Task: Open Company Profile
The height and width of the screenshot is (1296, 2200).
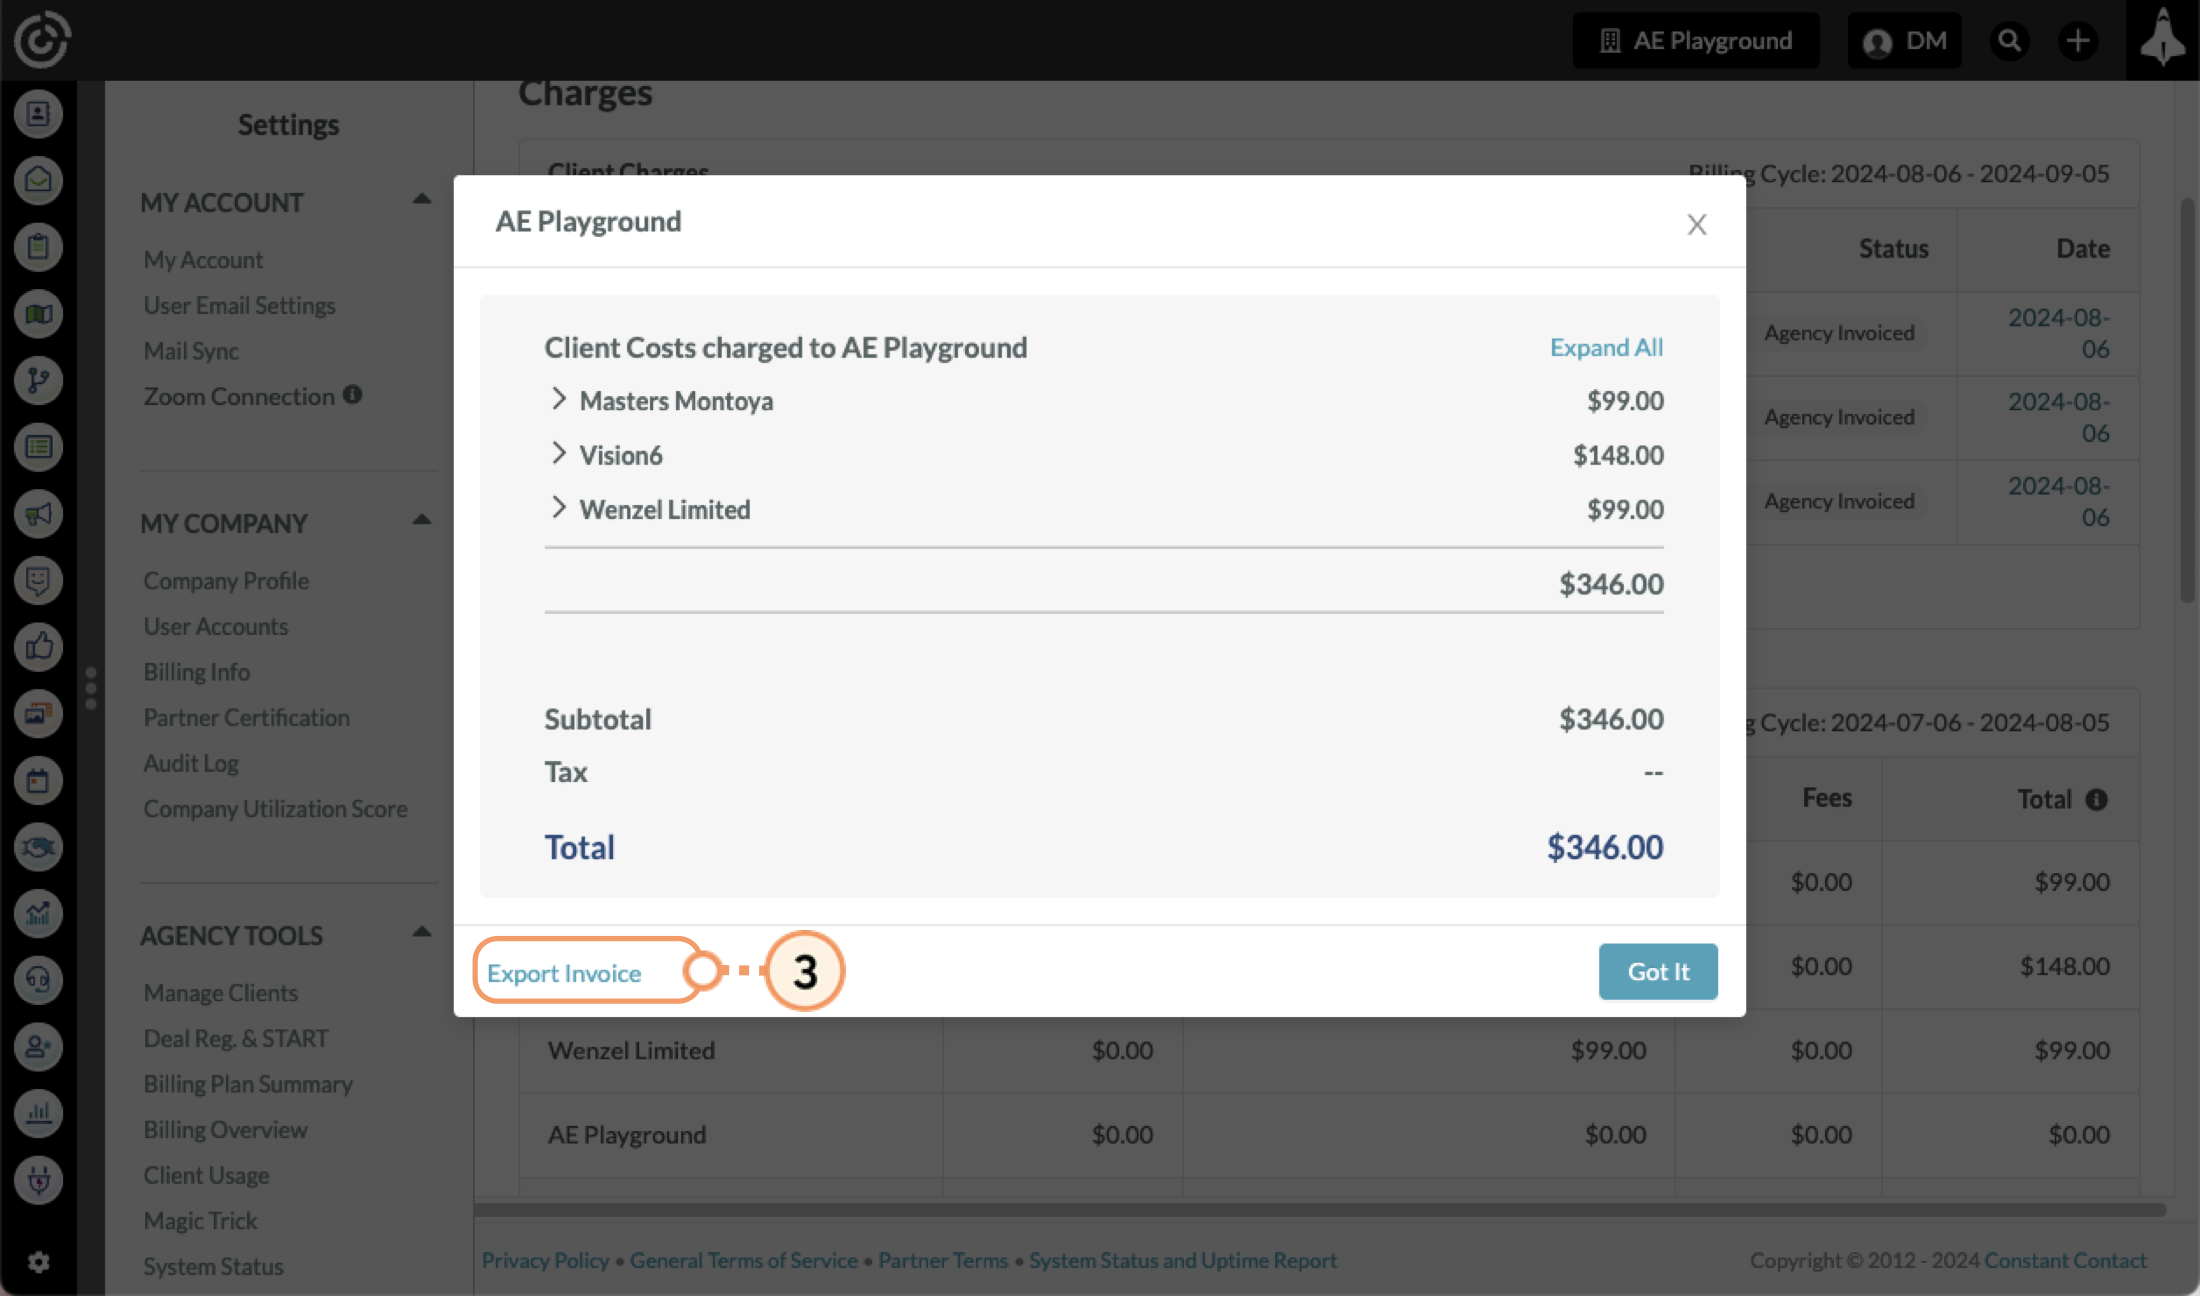Action: click(x=226, y=581)
